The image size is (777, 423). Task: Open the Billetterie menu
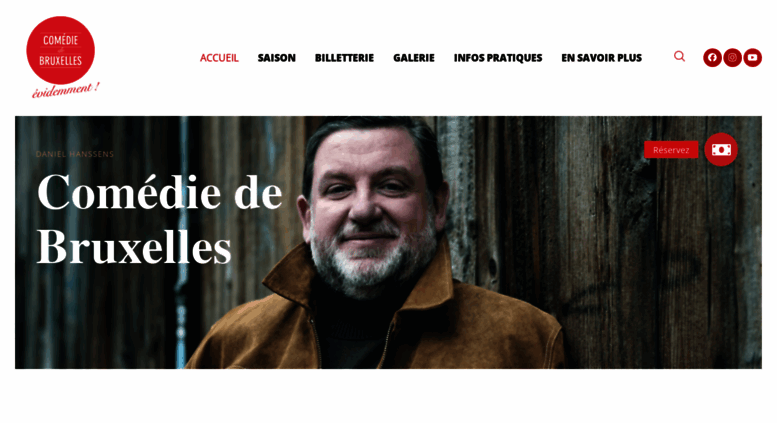(x=344, y=58)
